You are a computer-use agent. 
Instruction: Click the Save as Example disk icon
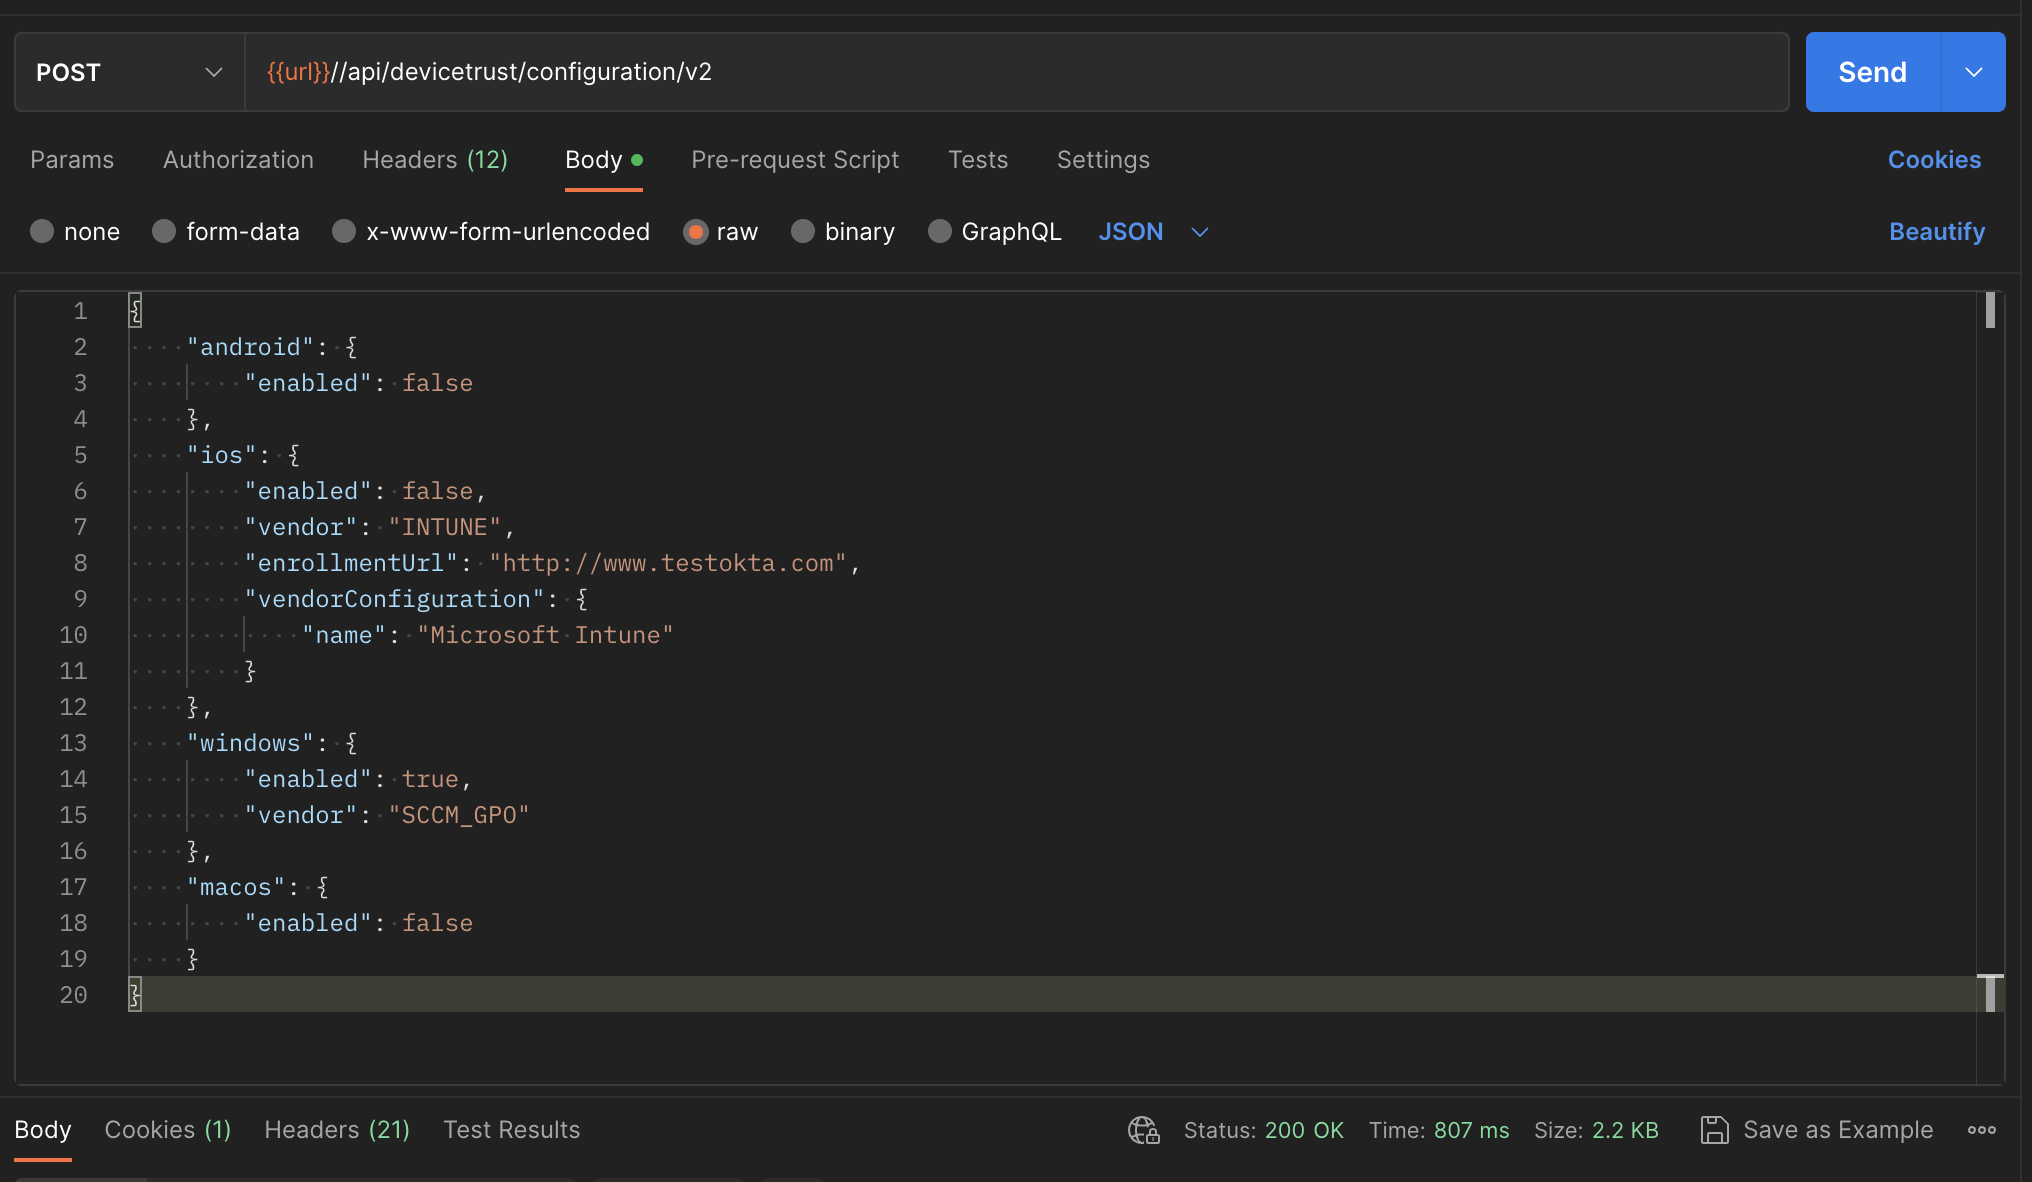tap(1714, 1130)
